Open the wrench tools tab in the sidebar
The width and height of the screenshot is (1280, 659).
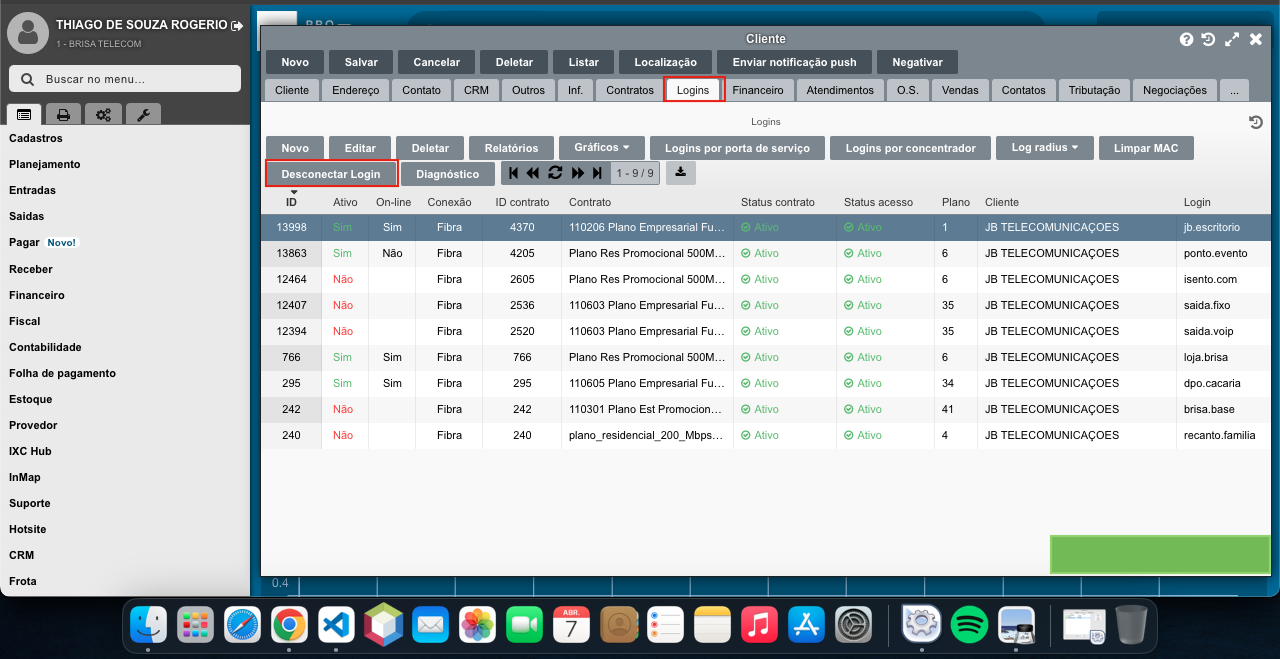(x=143, y=114)
